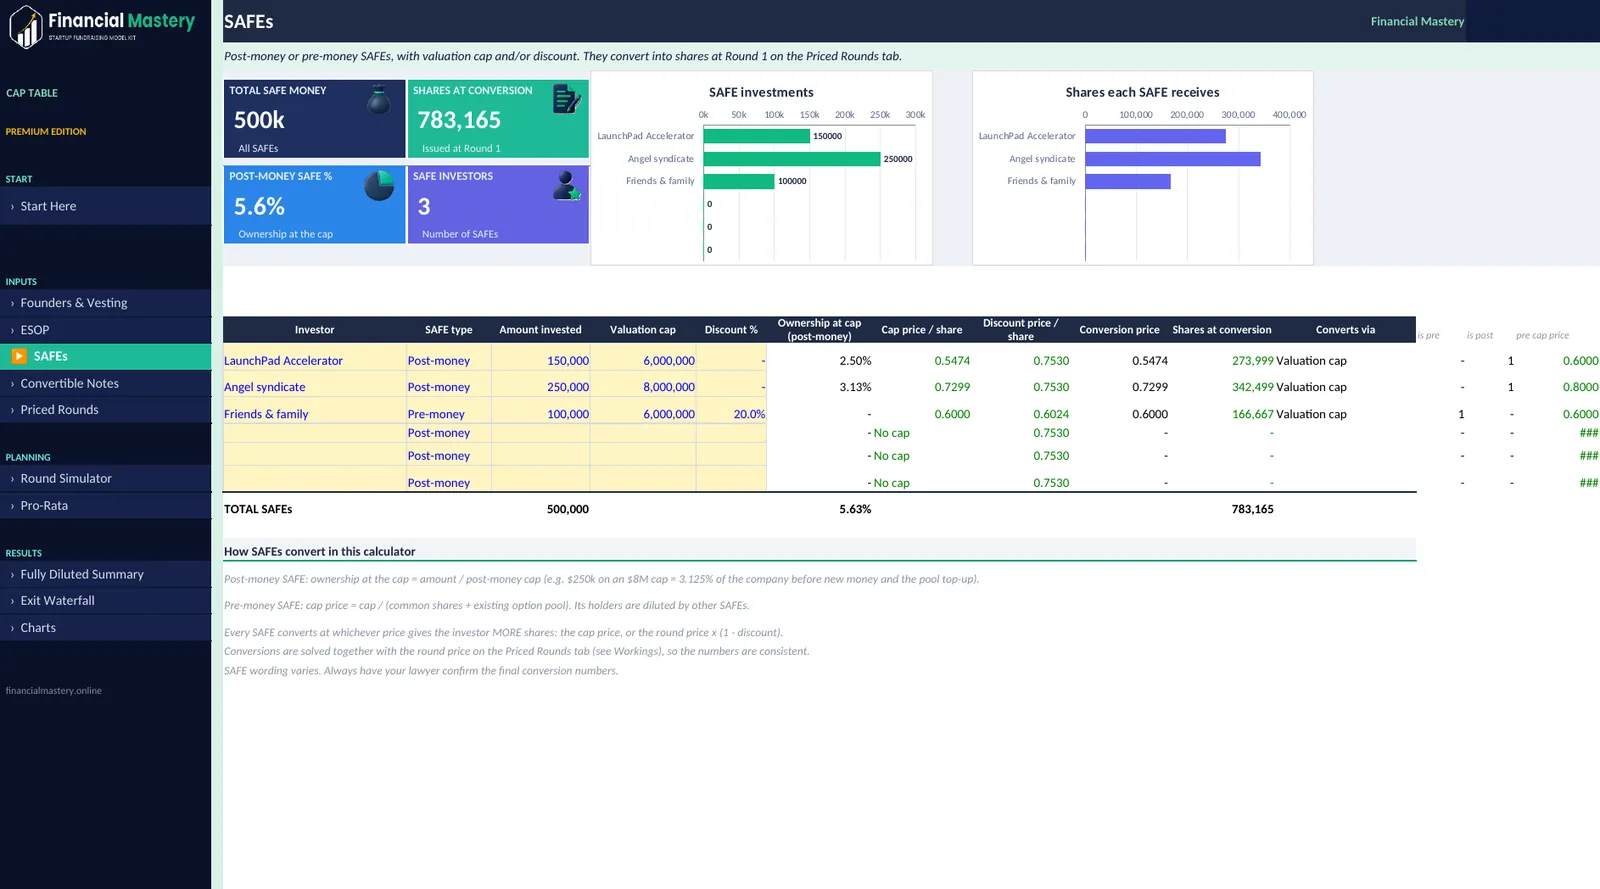The height and width of the screenshot is (889, 1600).
Task: Click financialmastery.online link in sidebar
Action: 54,691
